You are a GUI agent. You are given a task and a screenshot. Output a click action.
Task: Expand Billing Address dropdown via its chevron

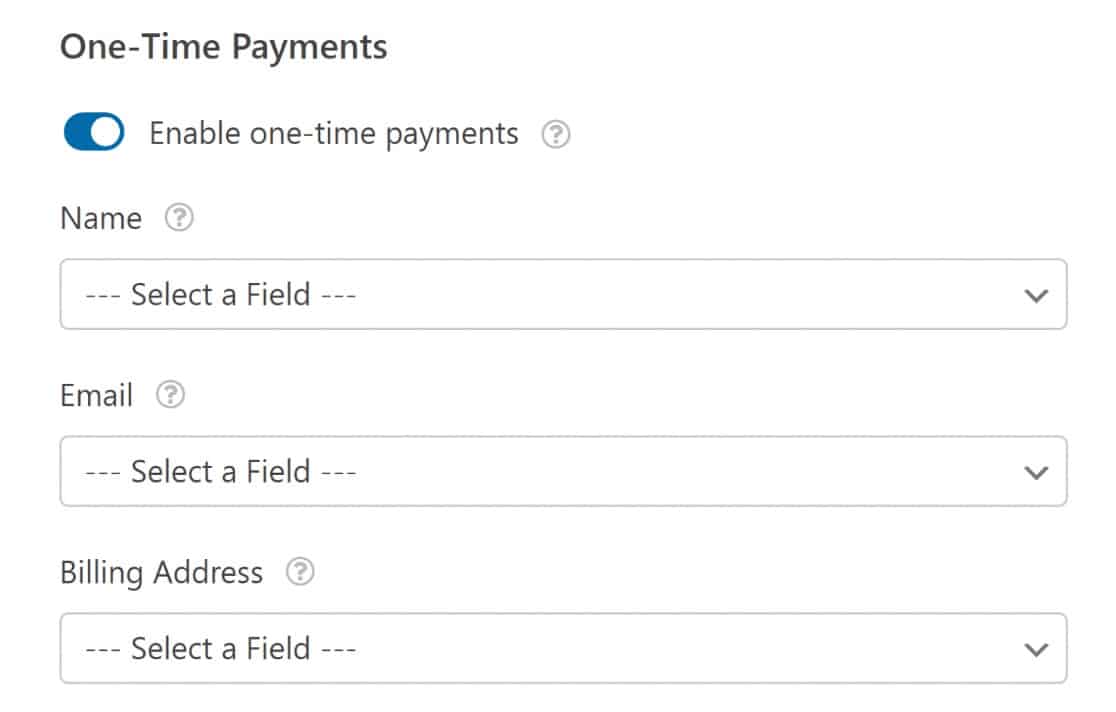[x=1036, y=650]
